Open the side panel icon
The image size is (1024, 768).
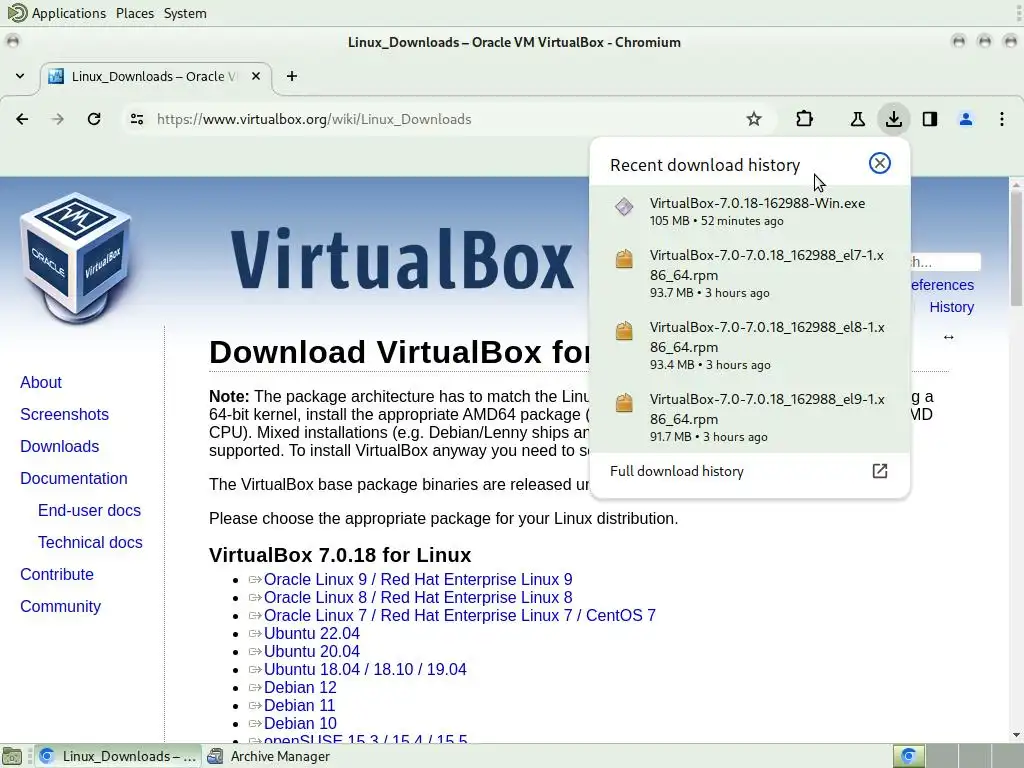930,119
